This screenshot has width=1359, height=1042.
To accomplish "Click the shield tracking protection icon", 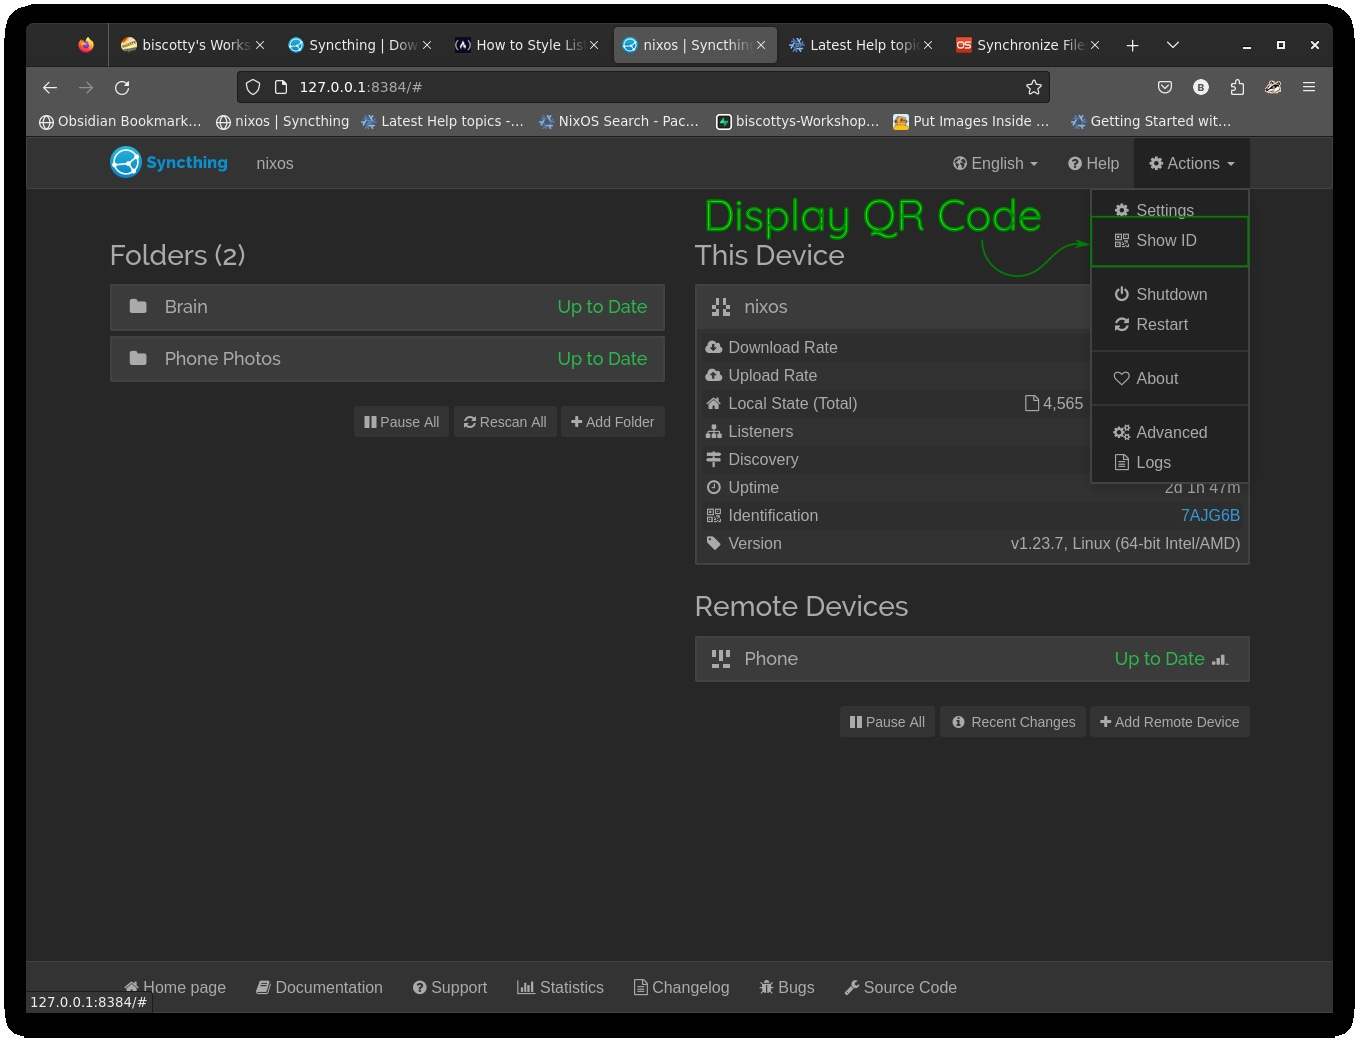I will click(x=253, y=87).
